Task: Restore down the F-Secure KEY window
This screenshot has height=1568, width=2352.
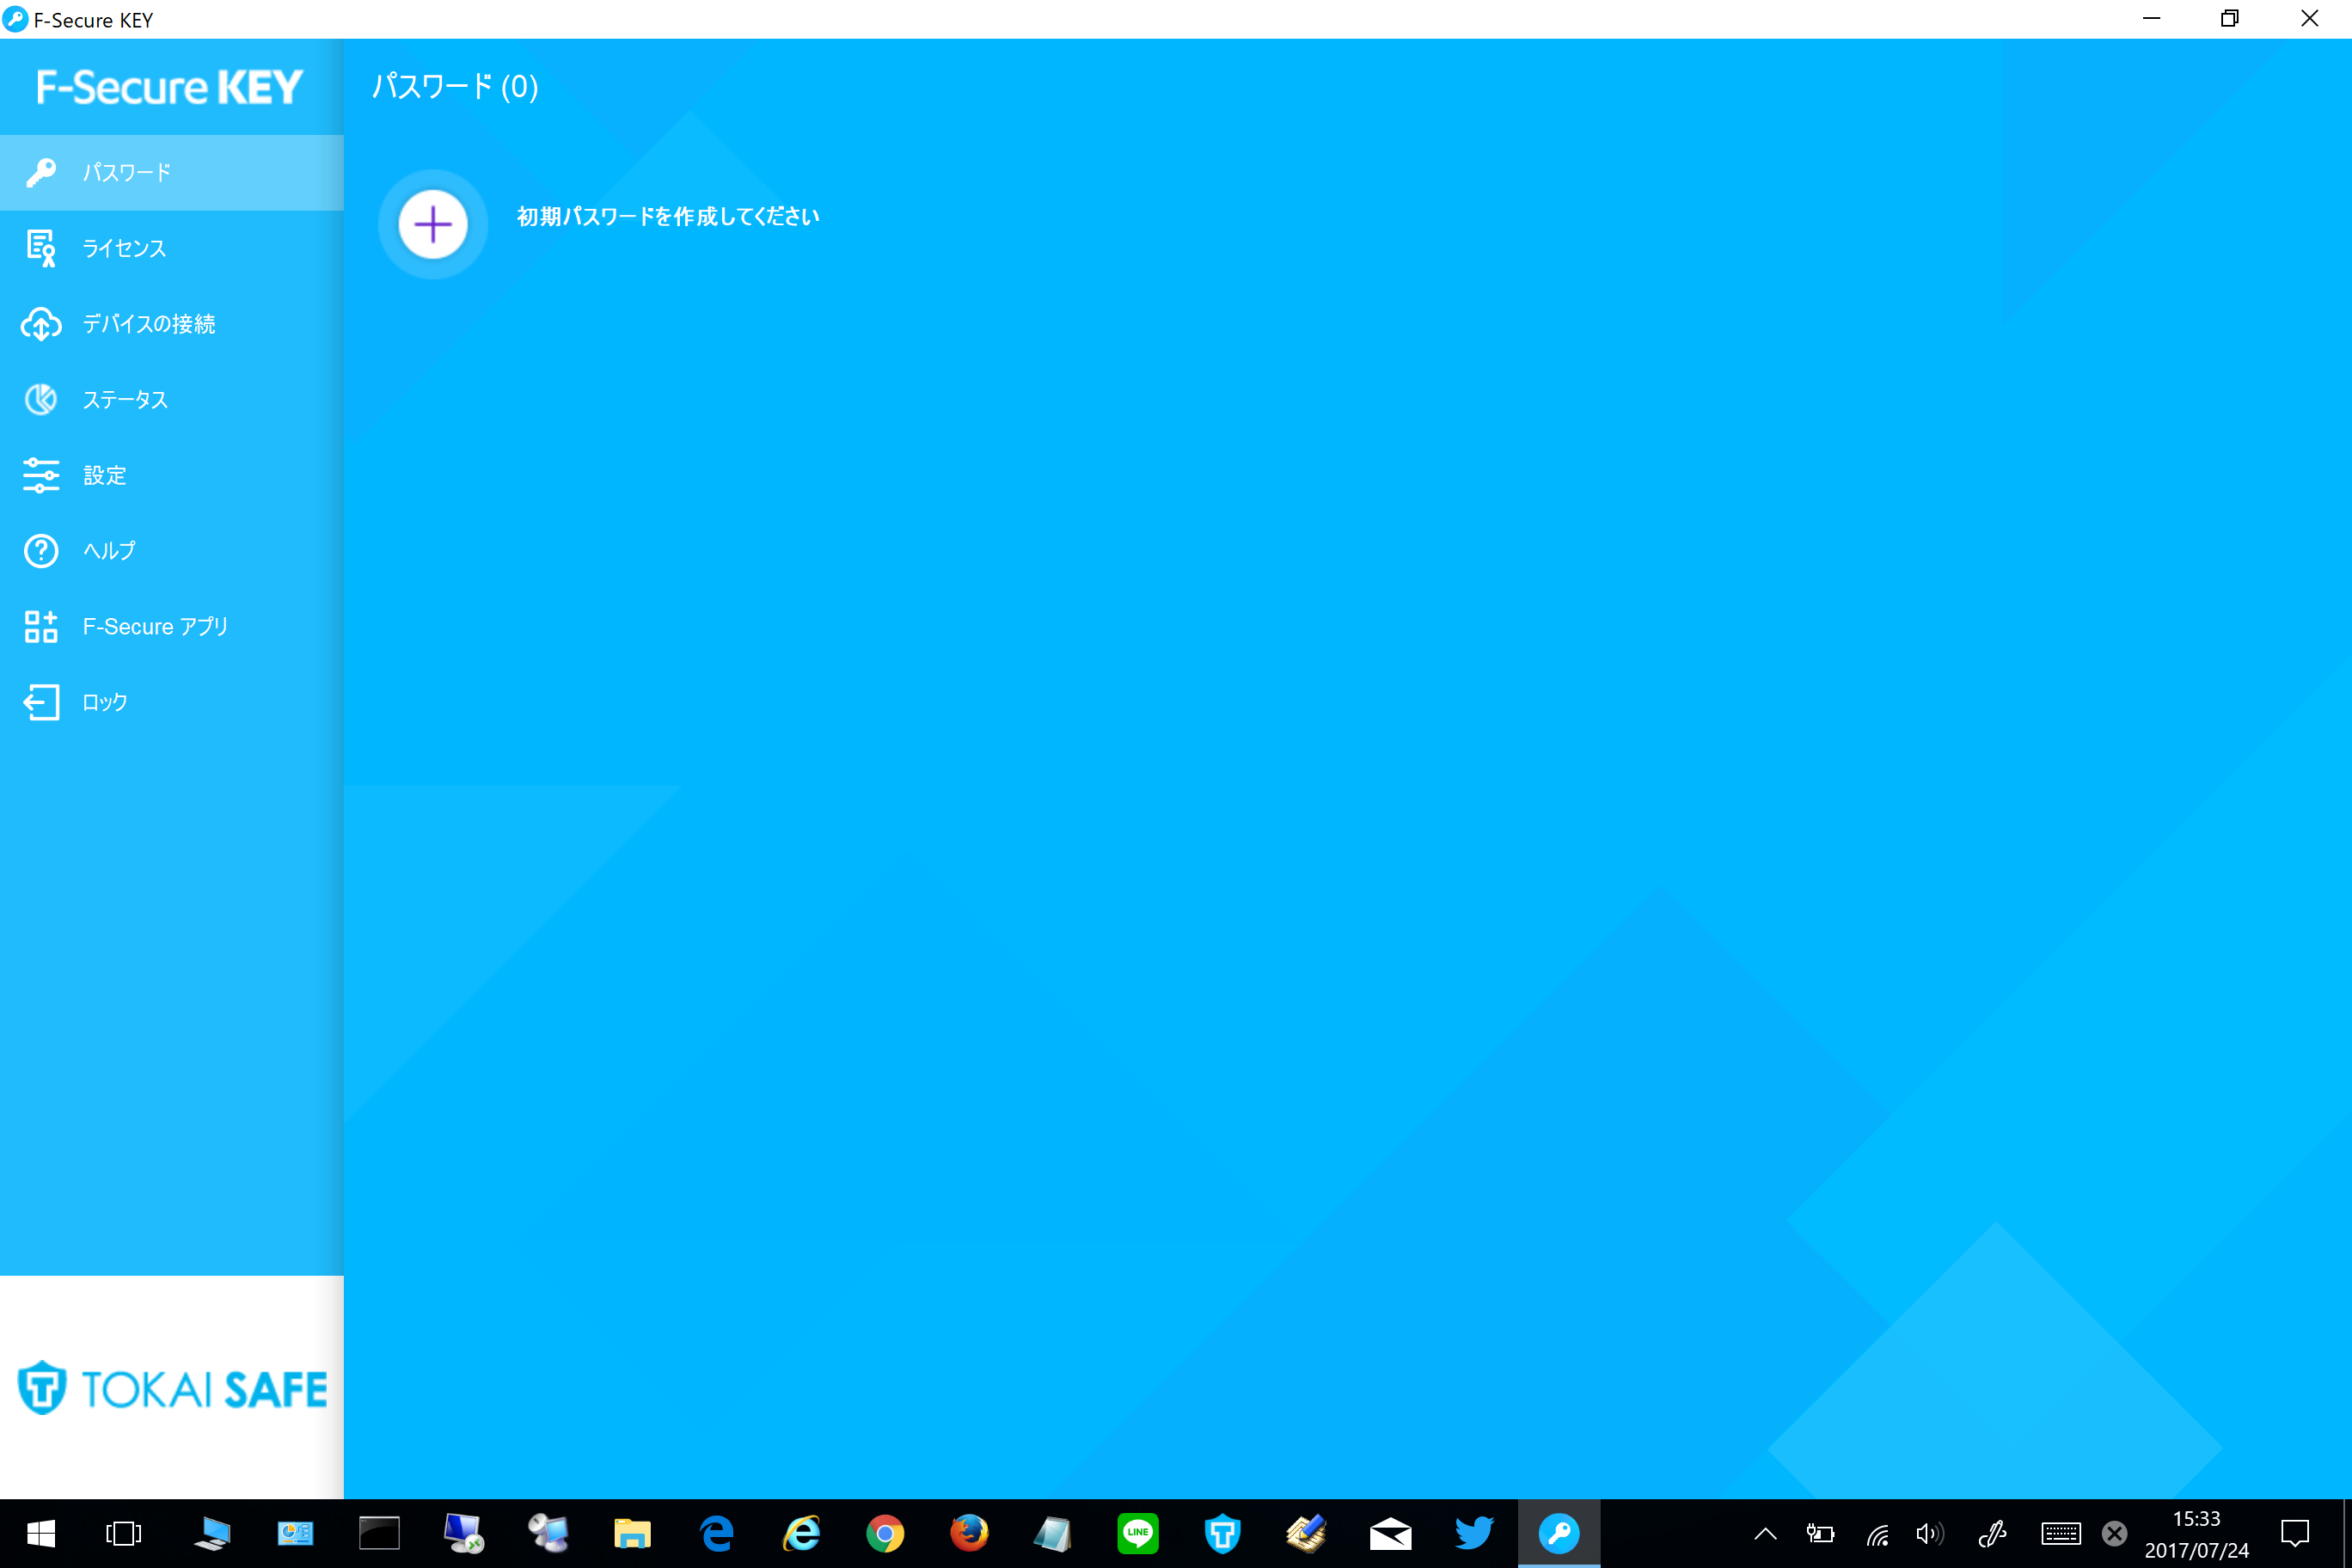Action: pyautogui.click(x=2230, y=19)
